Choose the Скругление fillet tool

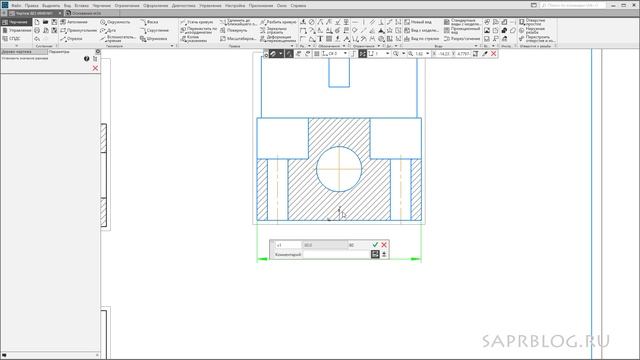(154, 30)
